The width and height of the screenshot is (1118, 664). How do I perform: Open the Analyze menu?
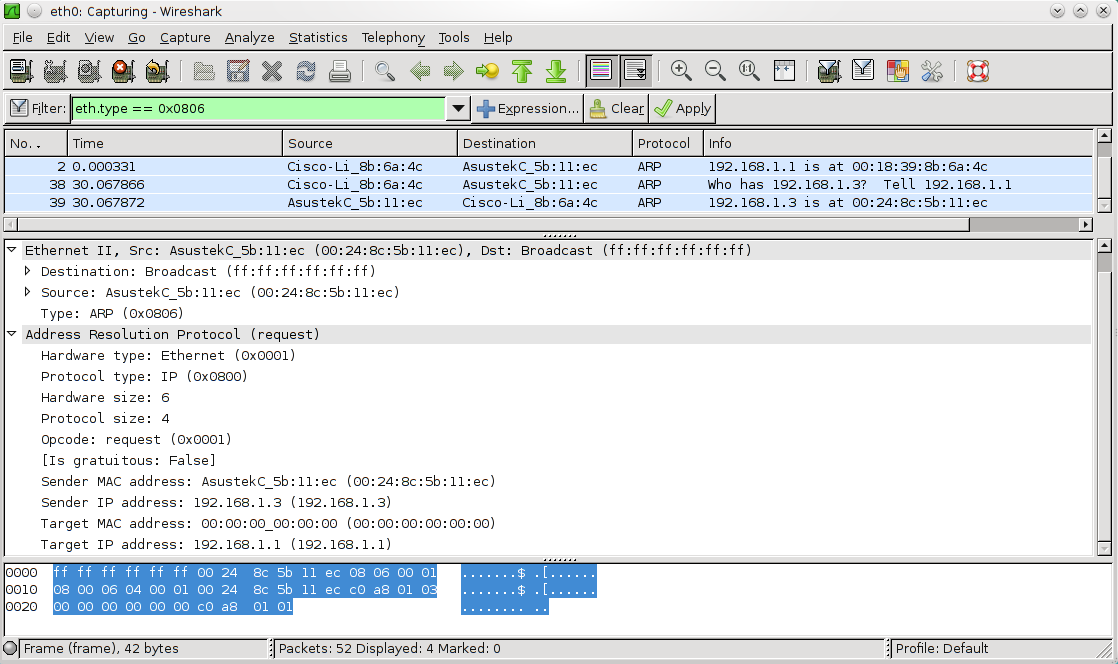[250, 38]
